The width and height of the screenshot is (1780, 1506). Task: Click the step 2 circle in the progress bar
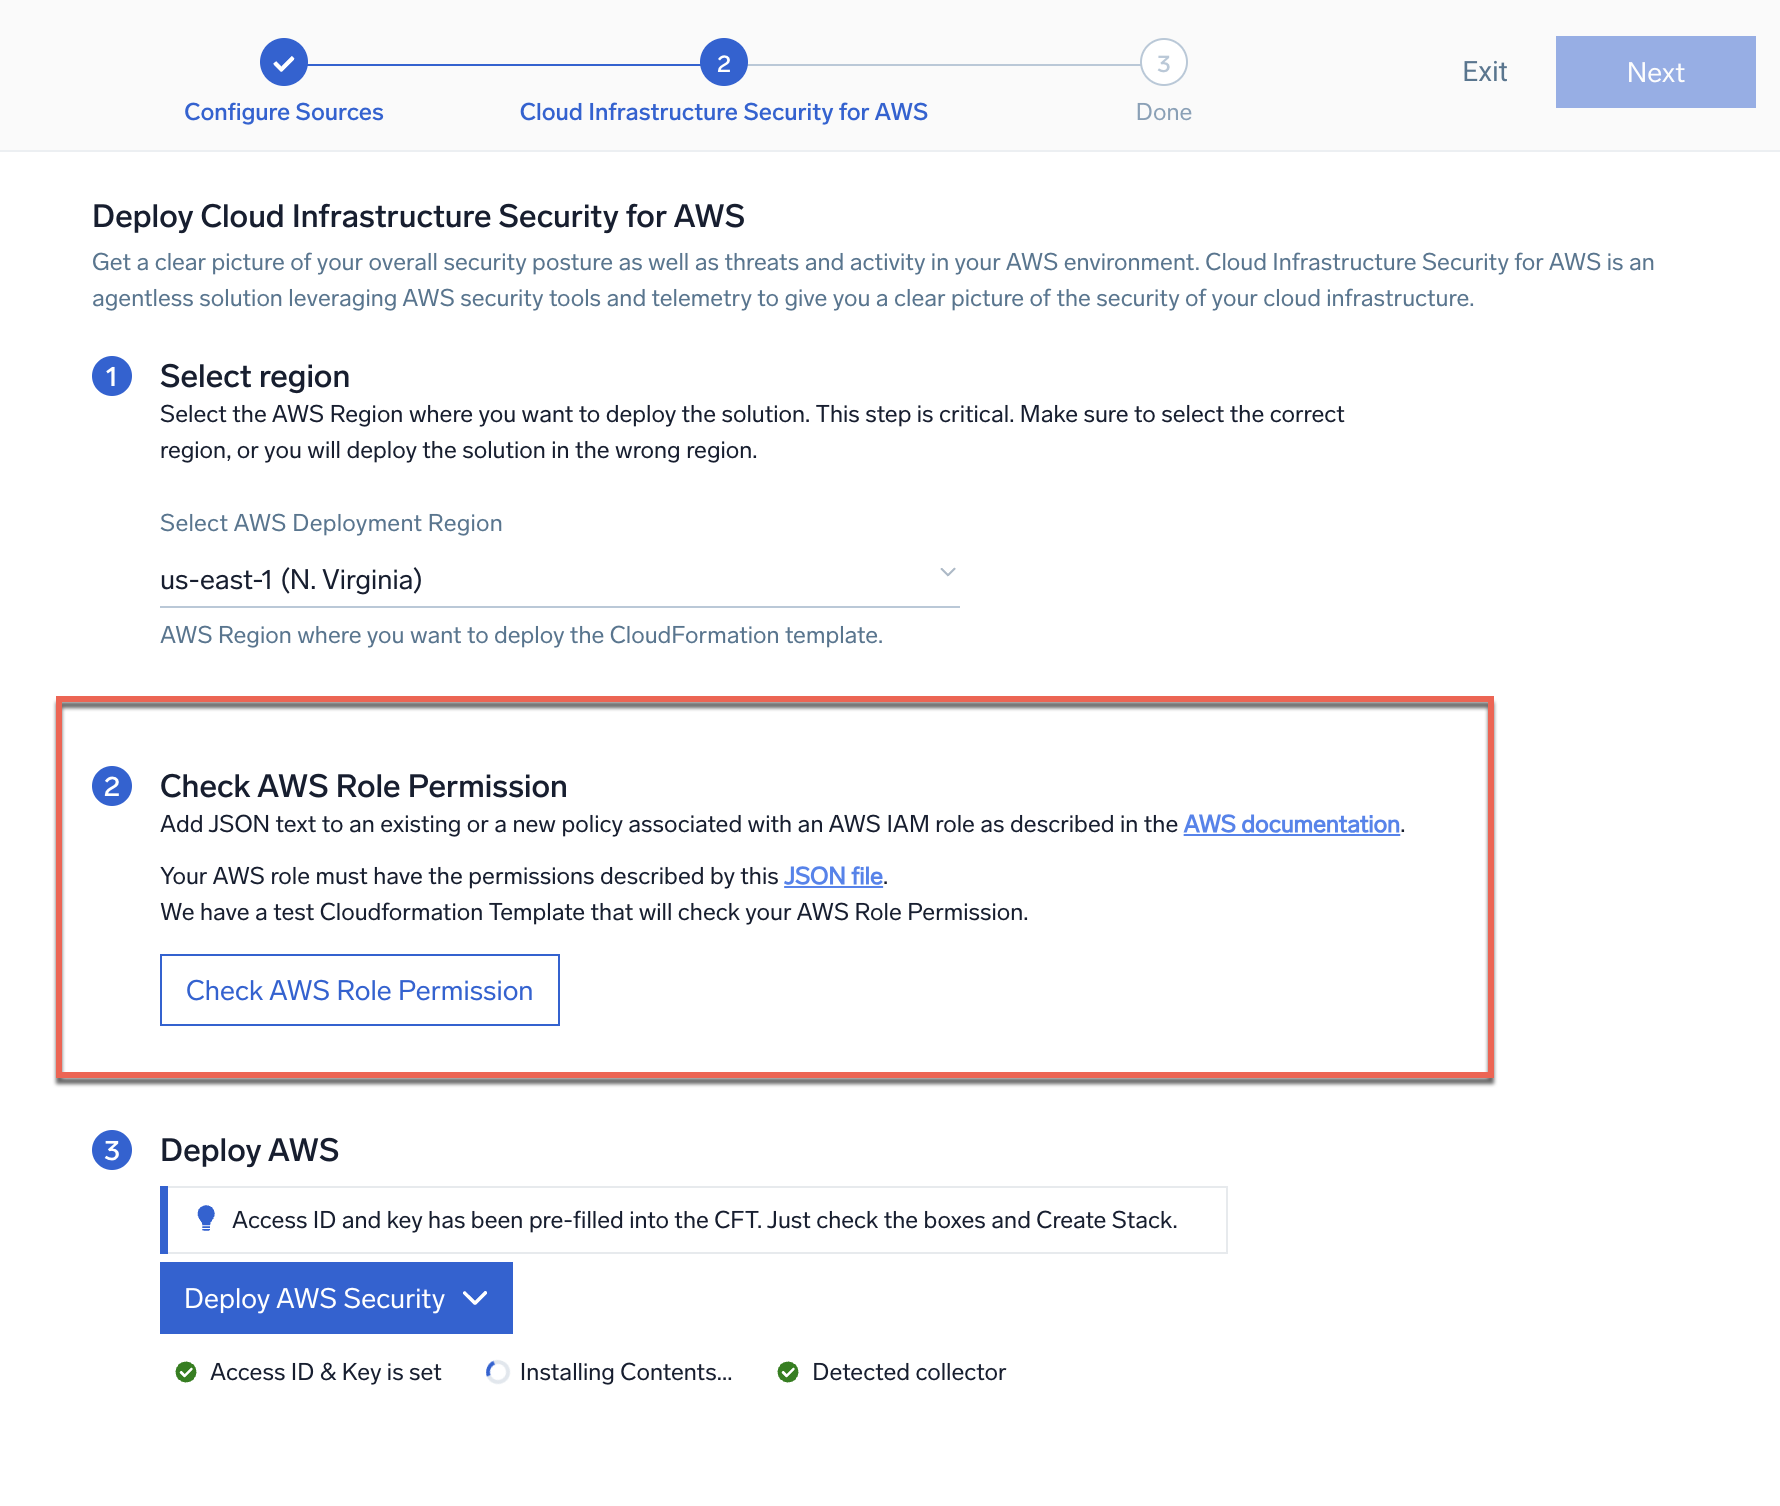722,62
